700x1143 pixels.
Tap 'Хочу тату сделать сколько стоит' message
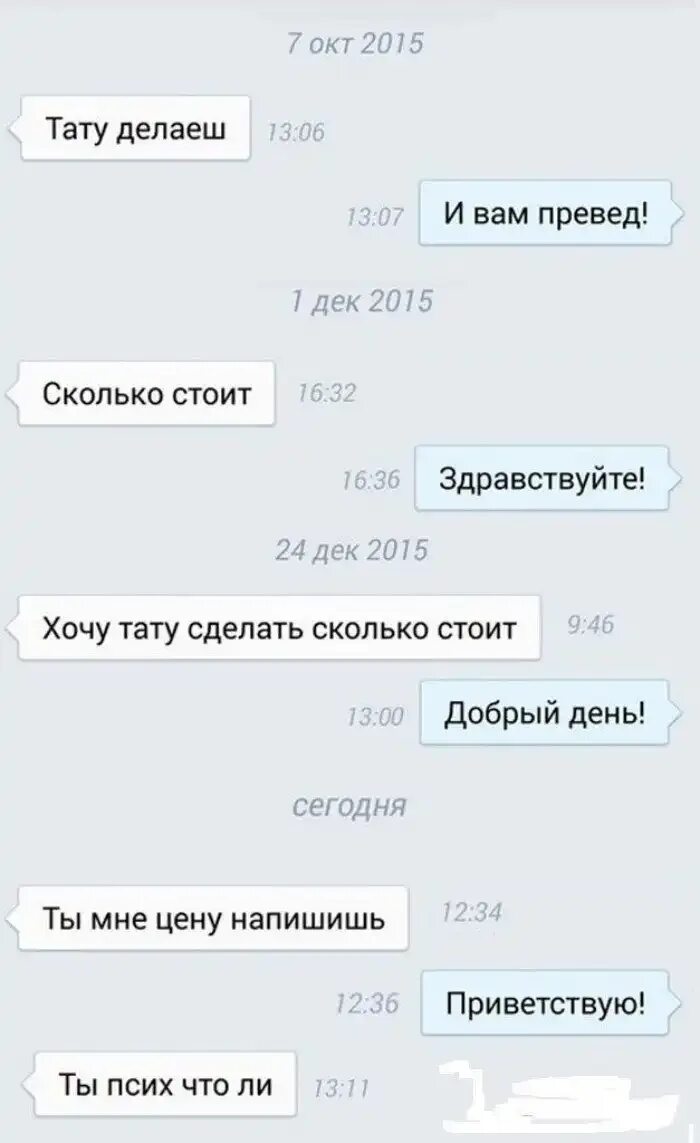pos(279,628)
